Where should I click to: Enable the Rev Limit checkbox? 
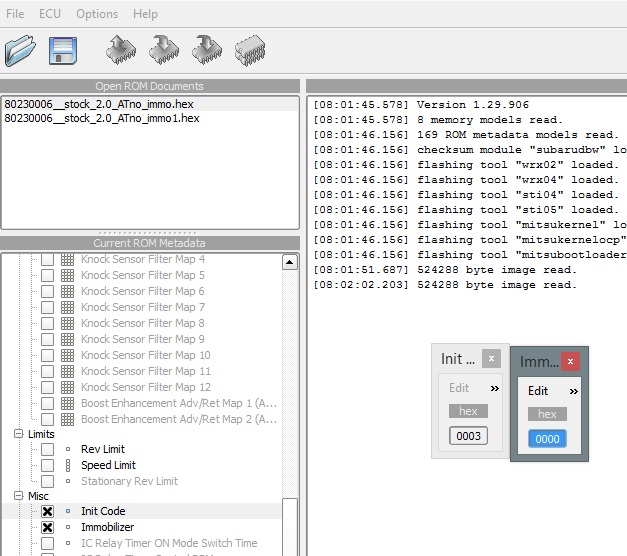tap(47, 449)
